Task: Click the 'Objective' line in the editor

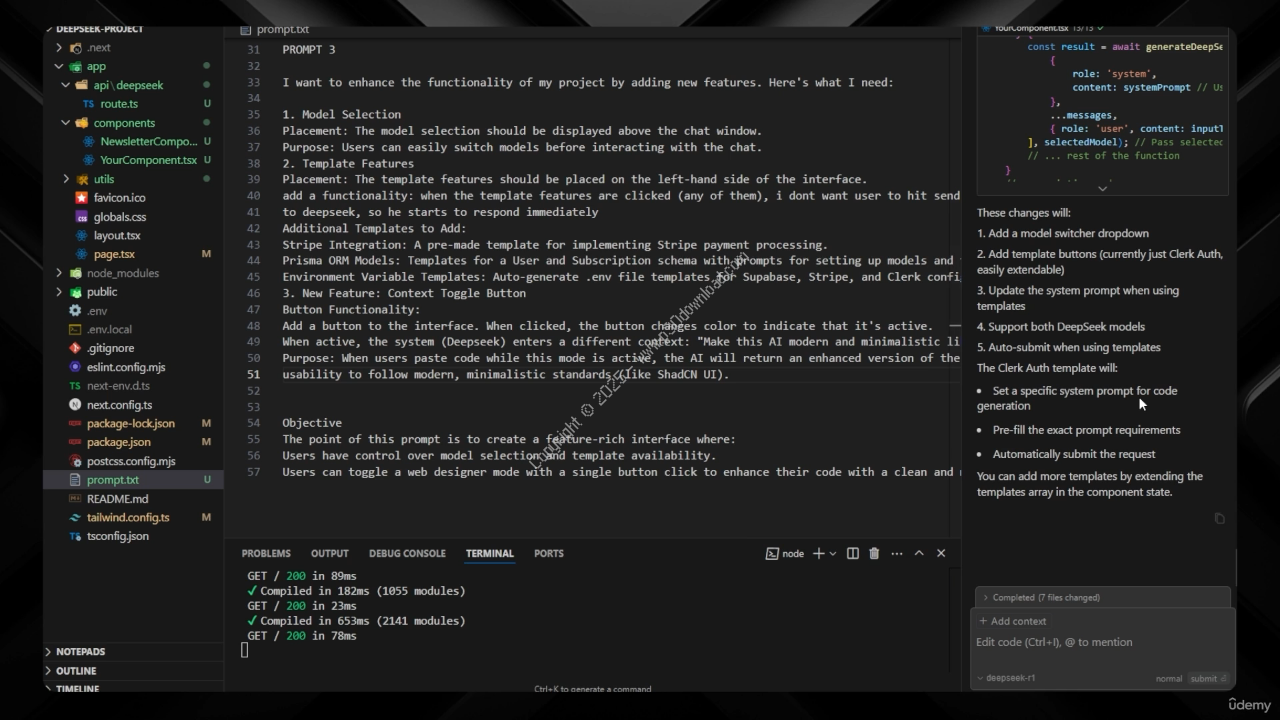Action: tap(312, 423)
